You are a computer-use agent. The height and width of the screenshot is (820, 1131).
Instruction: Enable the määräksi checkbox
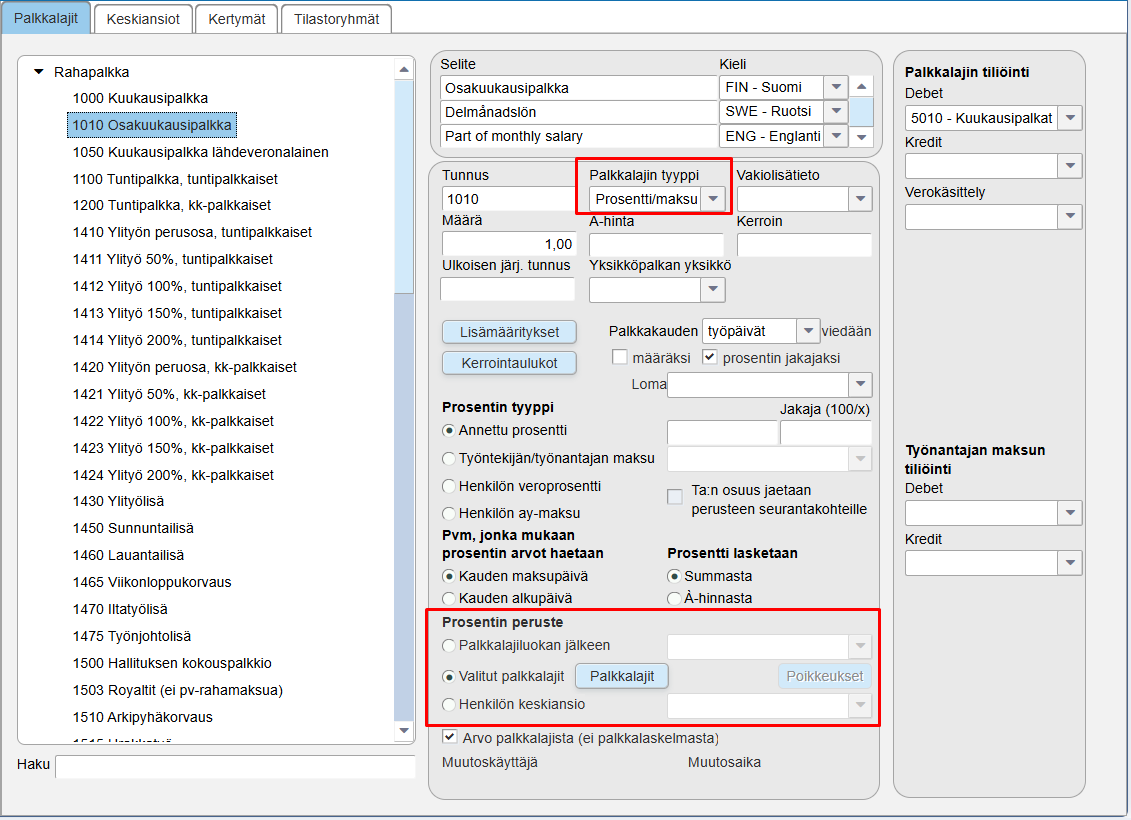[x=620, y=358]
